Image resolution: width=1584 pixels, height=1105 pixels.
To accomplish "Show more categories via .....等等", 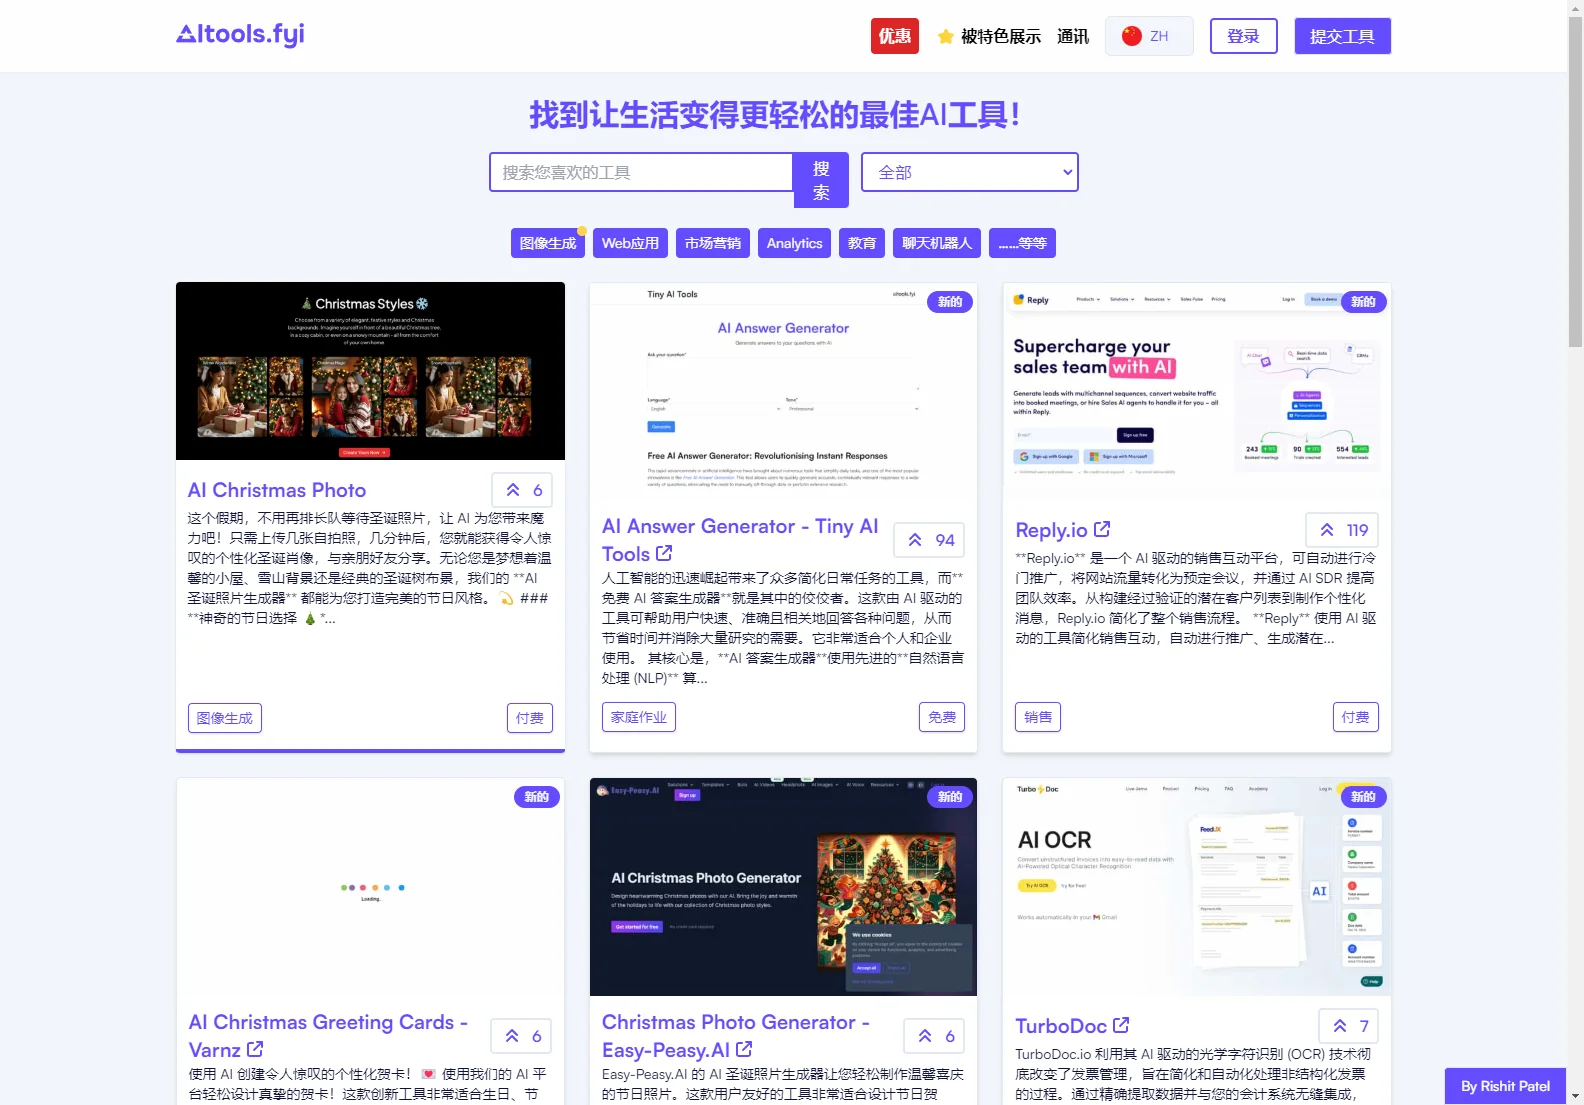I will pos(1022,243).
